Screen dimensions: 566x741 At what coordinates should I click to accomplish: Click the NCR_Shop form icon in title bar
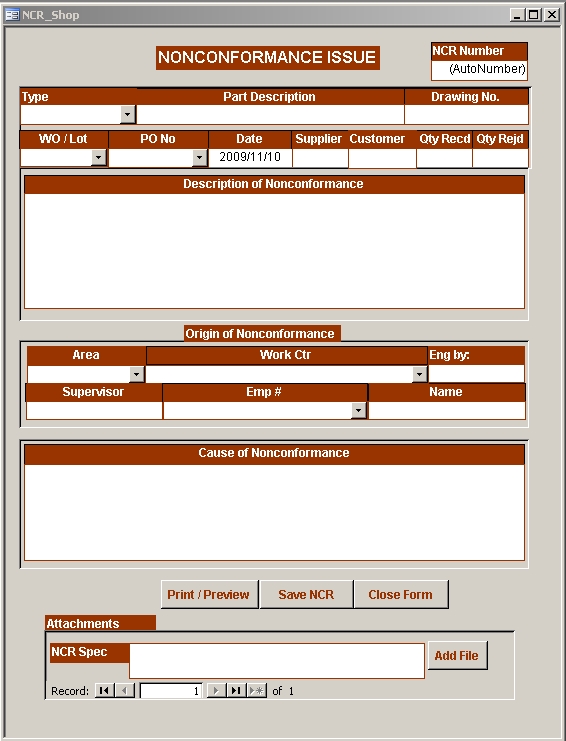point(12,15)
